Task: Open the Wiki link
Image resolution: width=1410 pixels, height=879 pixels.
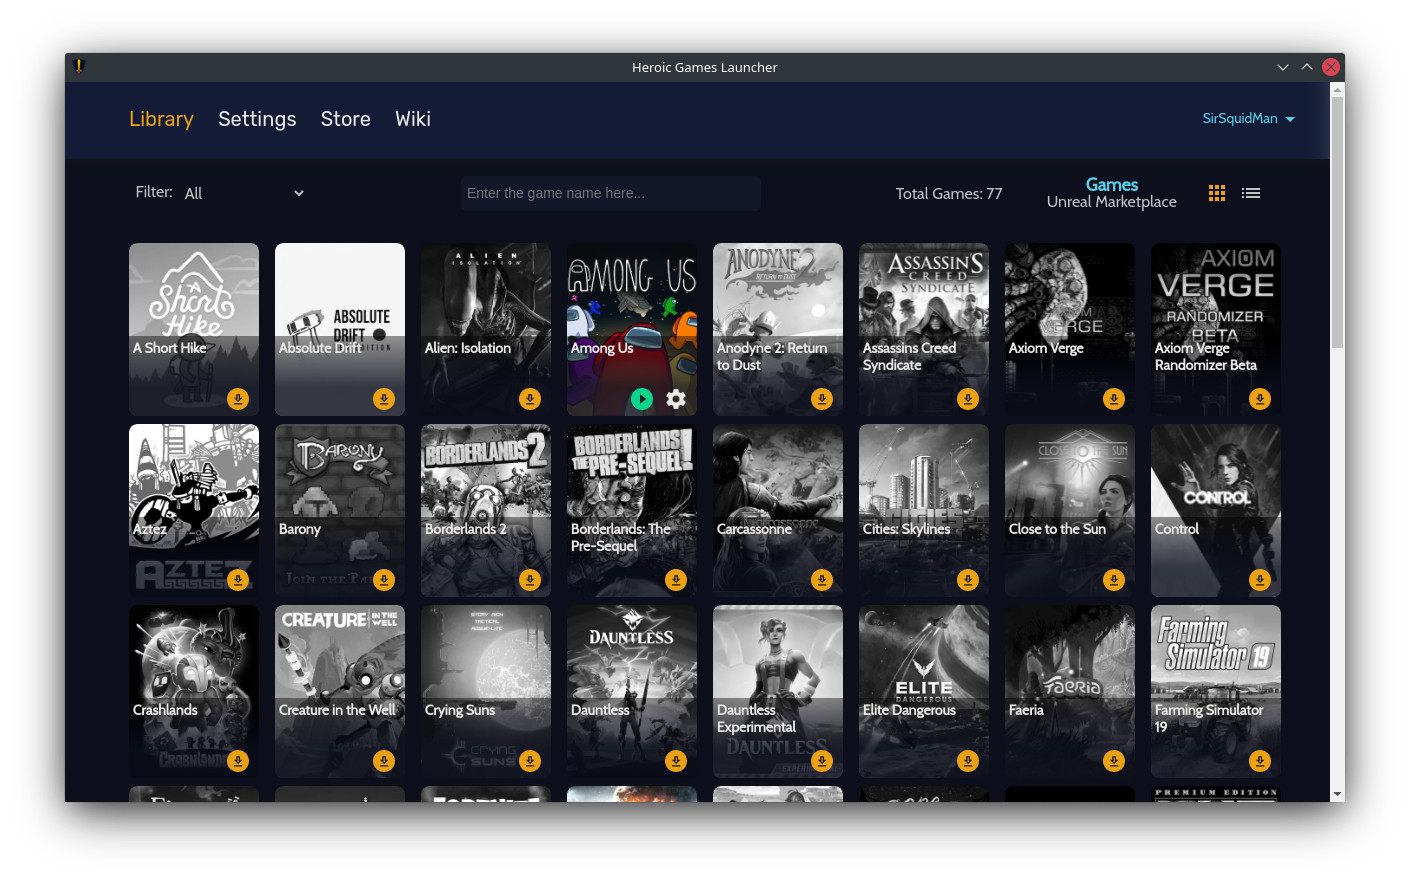Action: point(413,119)
